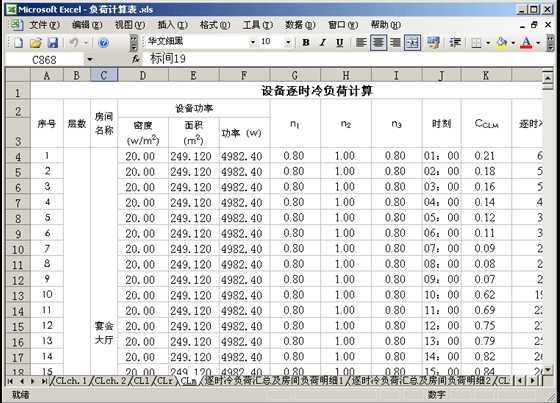
Task: Click the Name Box showing C868
Action: (x=45, y=60)
